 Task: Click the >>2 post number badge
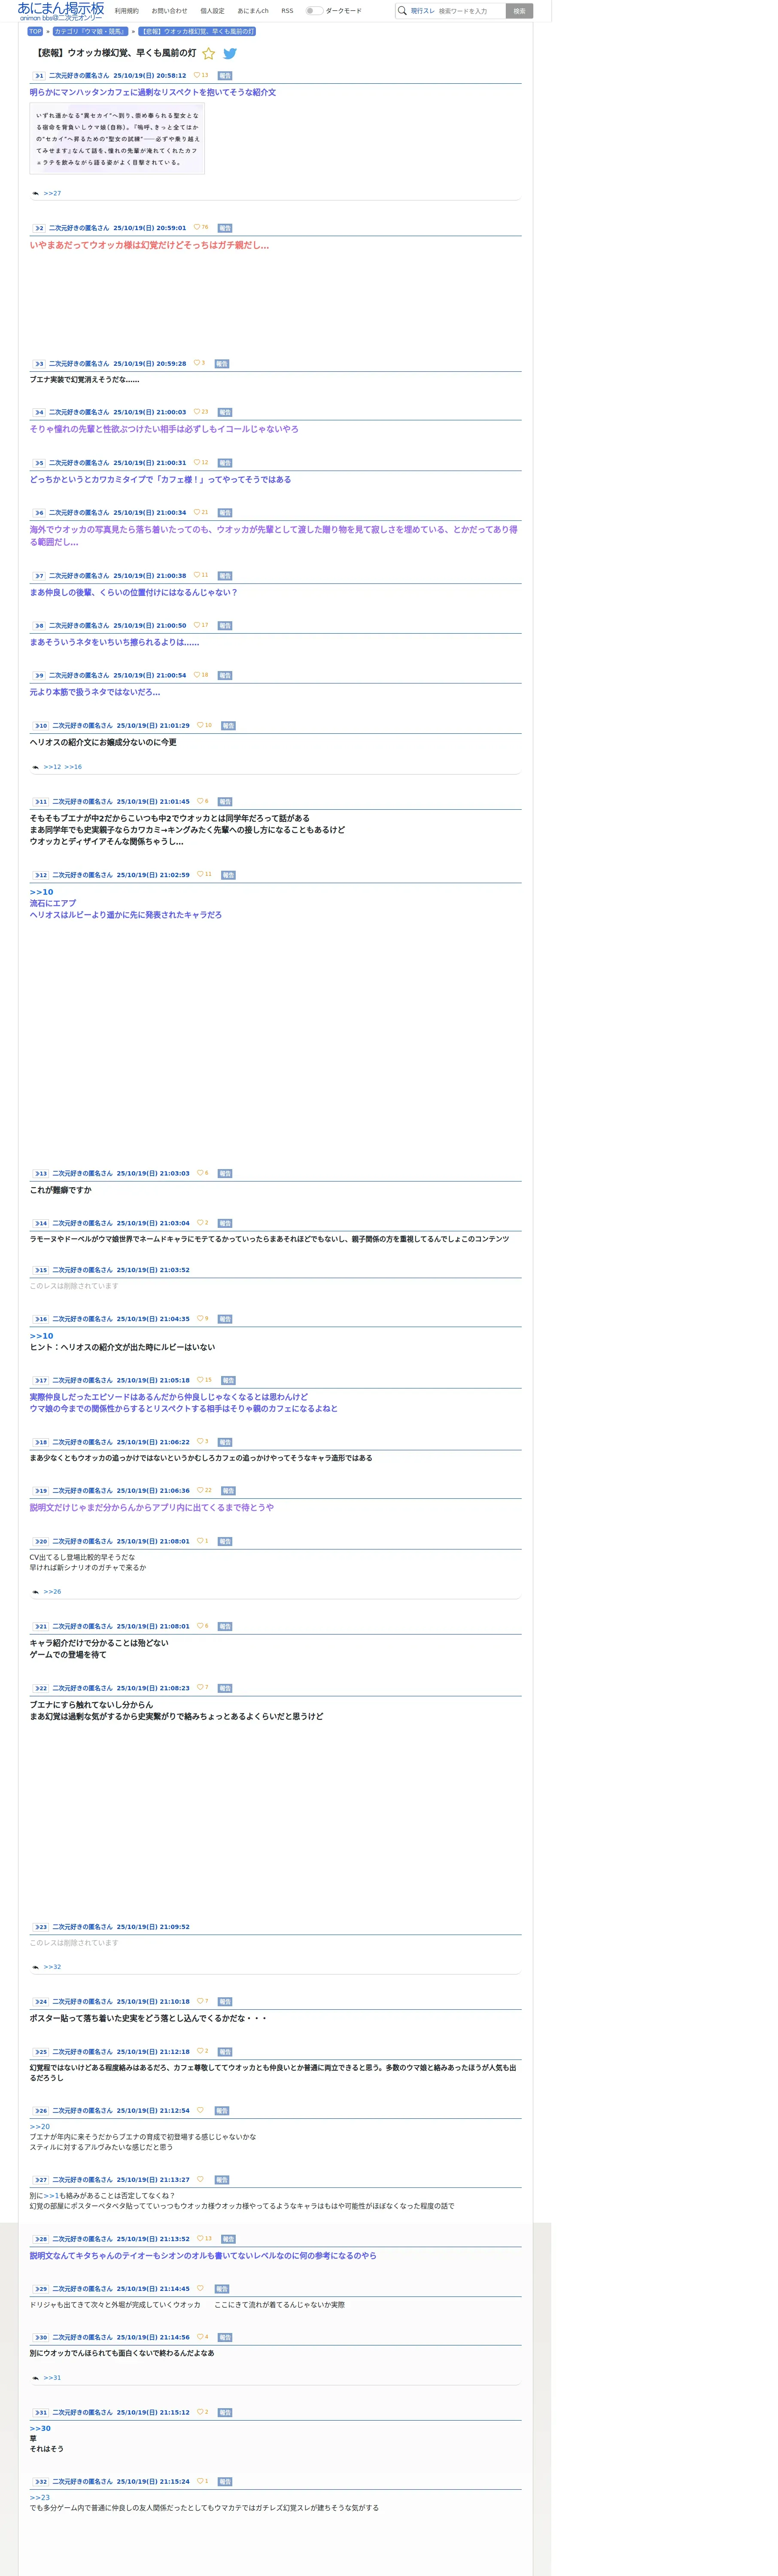(38, 228)
